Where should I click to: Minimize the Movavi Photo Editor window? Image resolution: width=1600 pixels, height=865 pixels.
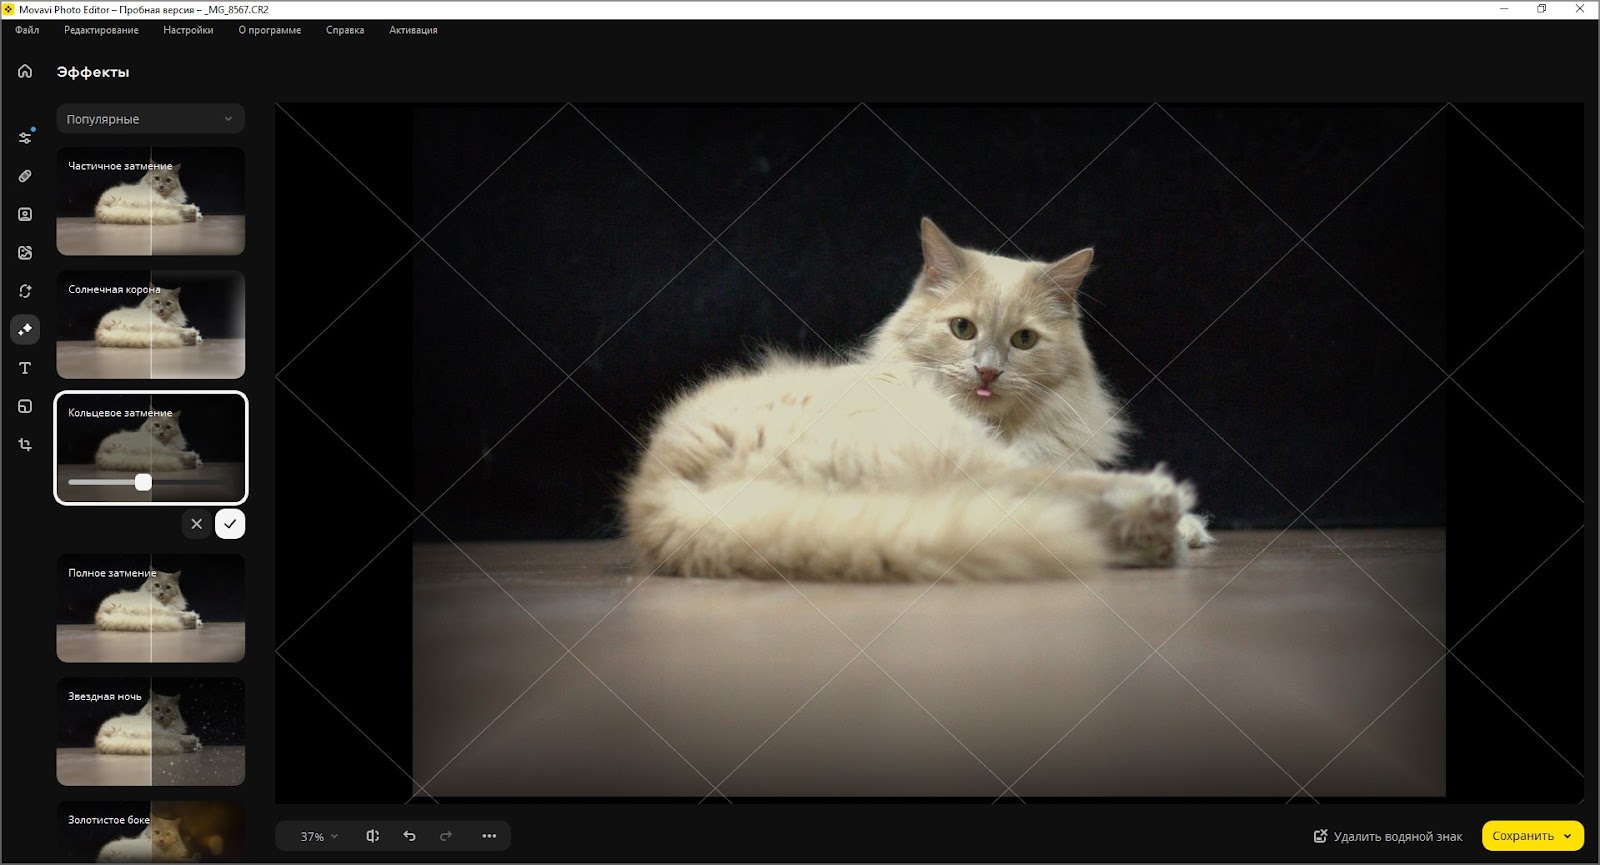[1504, 9]
